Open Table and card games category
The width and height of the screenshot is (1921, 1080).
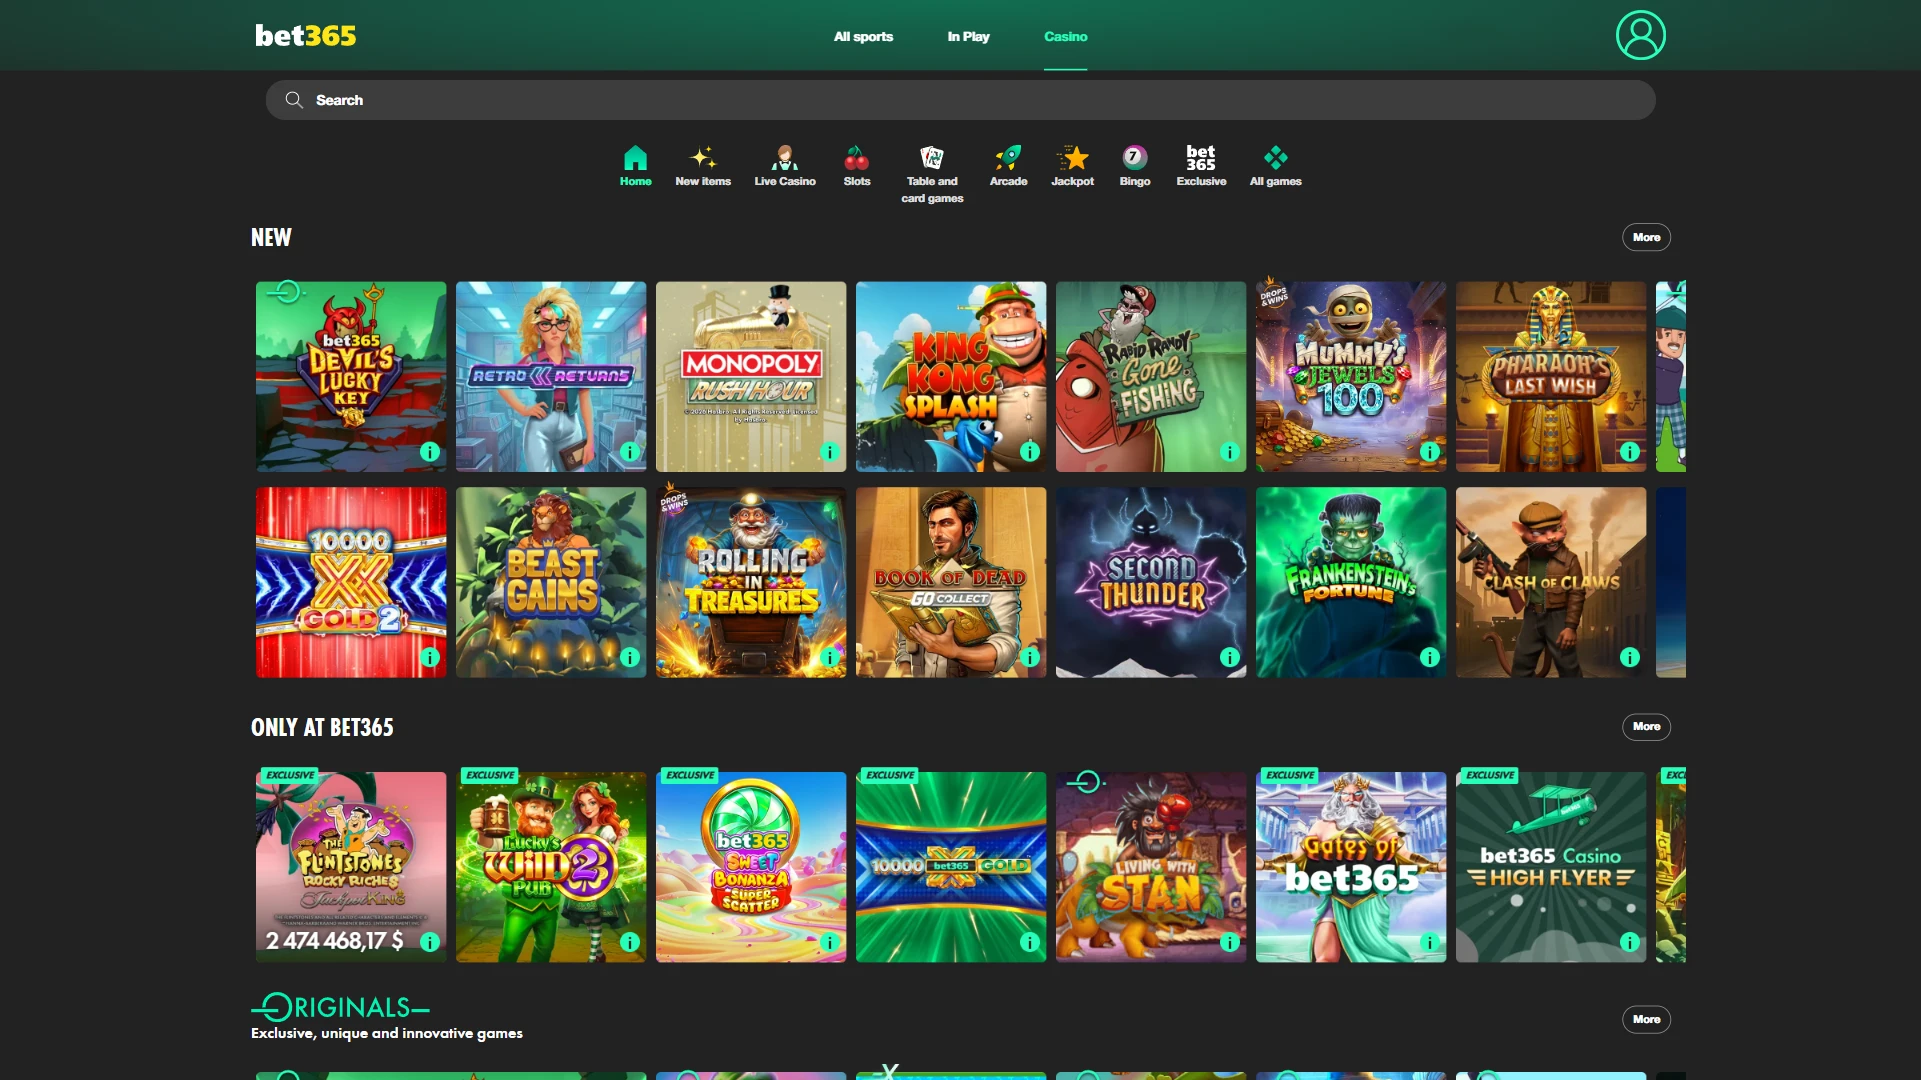[x=932, y=175]
